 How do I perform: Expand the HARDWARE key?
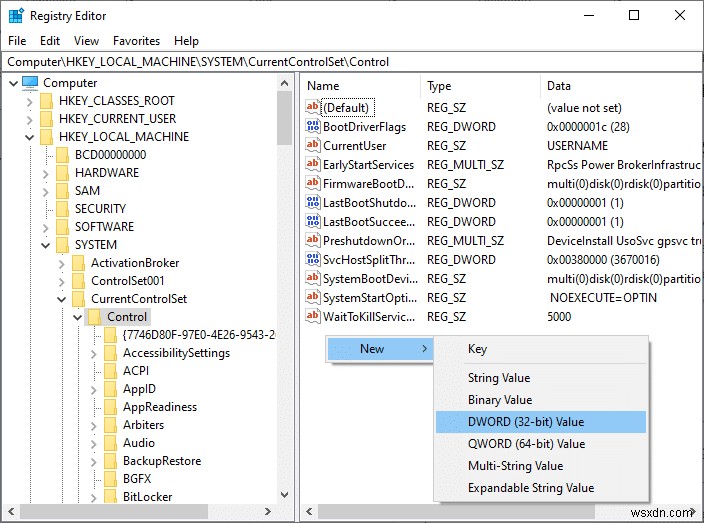pyautogui.click(x=46, y=173)
